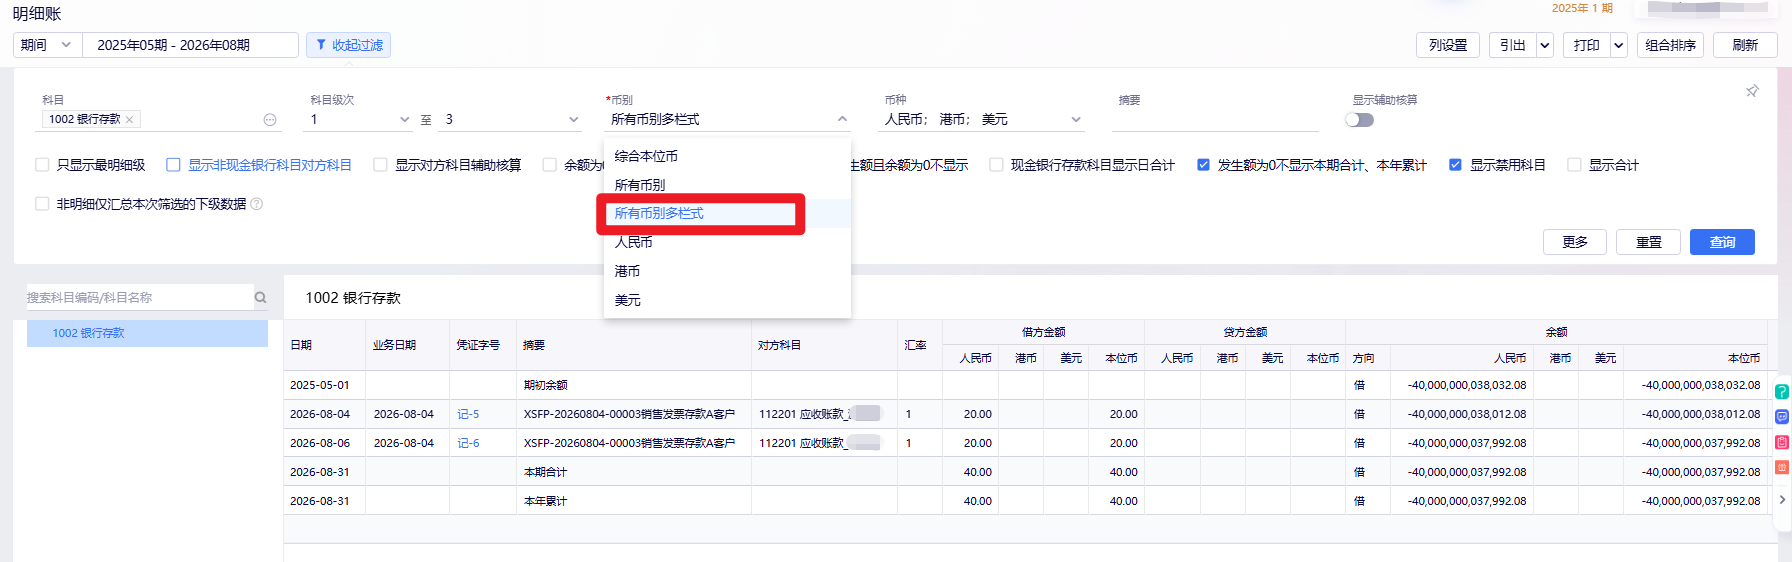Screen dimensions: 1792x562
Task: Open the green question-mark help icon
Action: [1782, 392]
